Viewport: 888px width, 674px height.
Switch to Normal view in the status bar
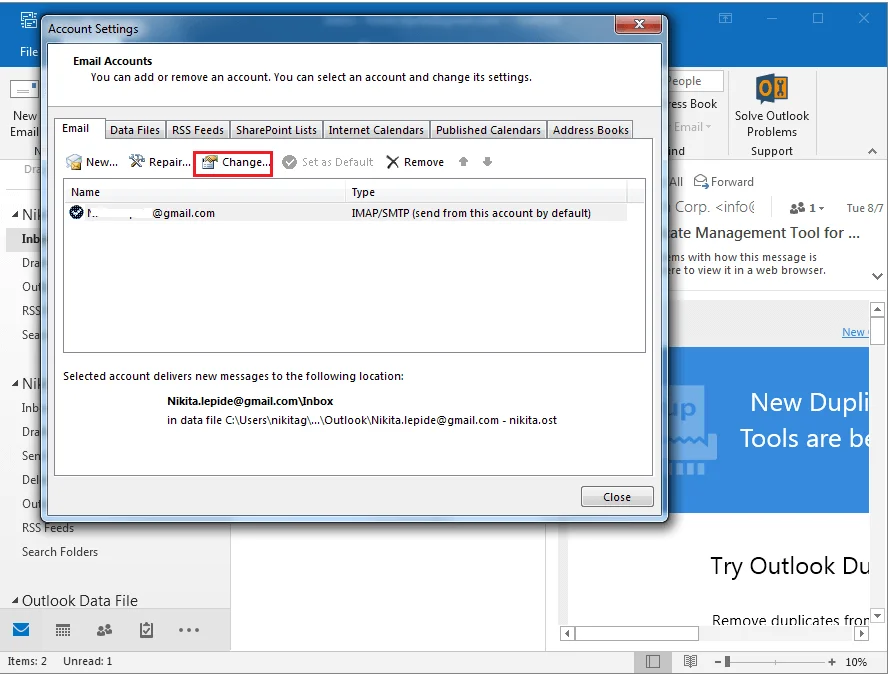[652, 661]
